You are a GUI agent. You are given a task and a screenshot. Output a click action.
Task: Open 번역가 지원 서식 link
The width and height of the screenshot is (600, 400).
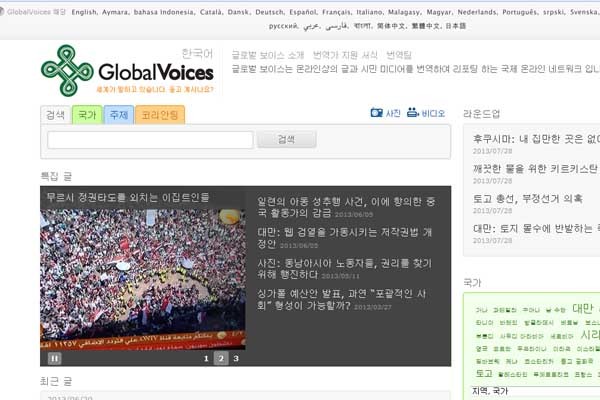pos(345,55)
